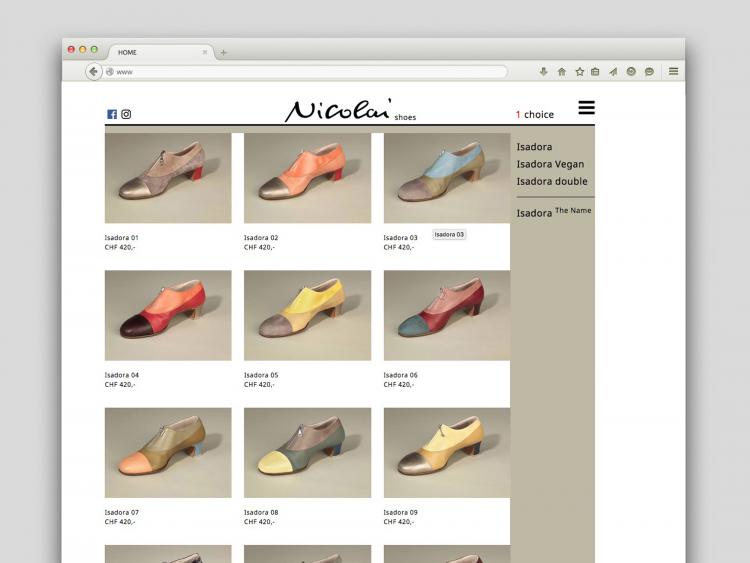View the Isadora 09 shoe image
This screenshot has width=750, height=563.
[447, 453]
